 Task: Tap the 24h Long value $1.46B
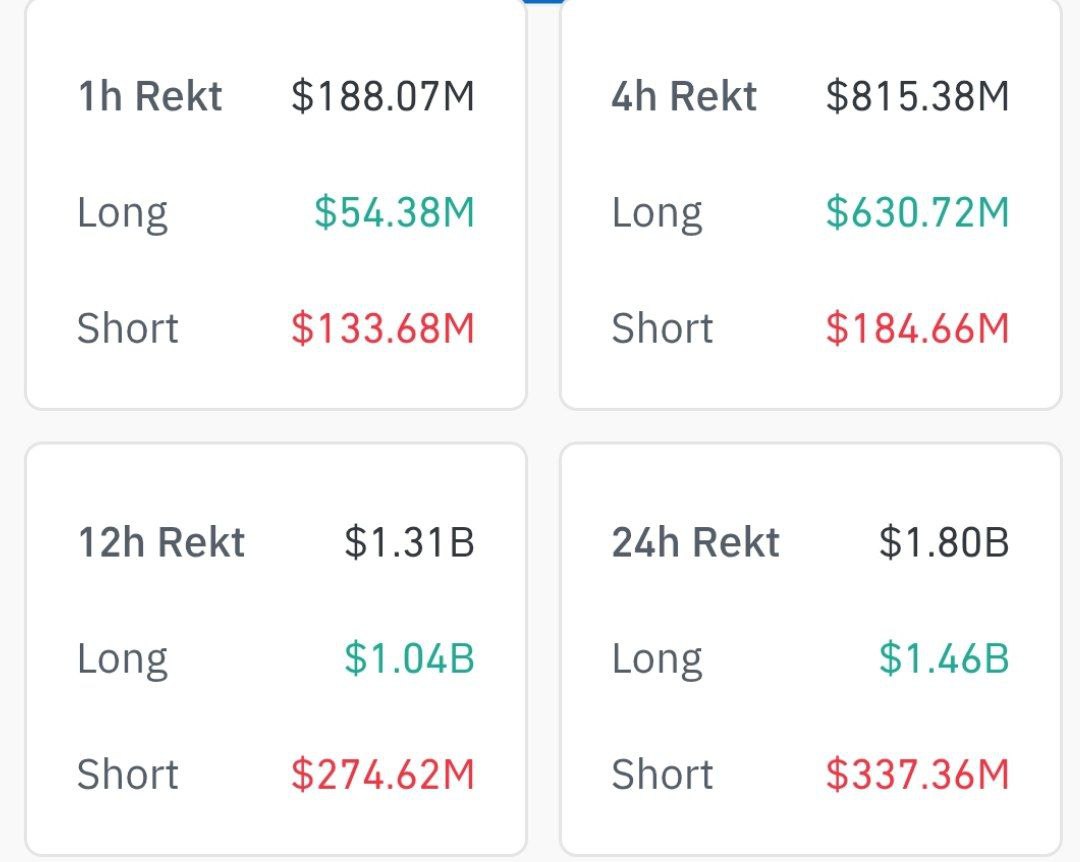click(x=943, y=659)
